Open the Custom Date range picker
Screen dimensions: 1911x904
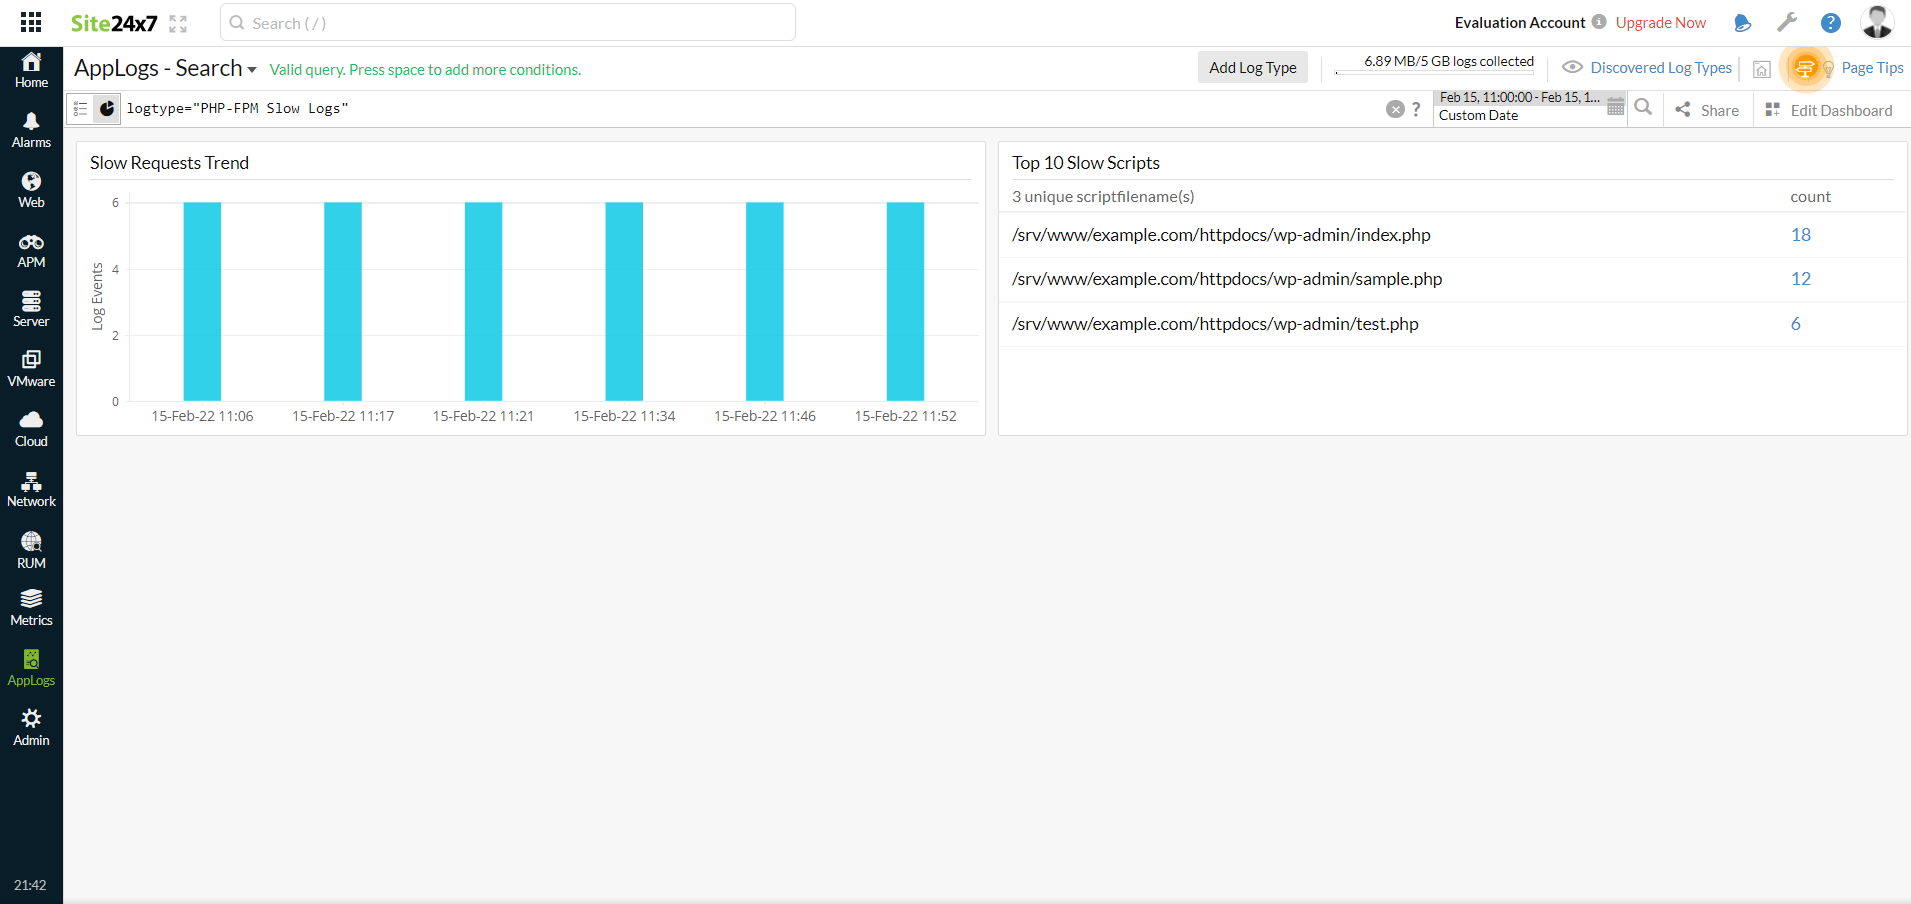point(1478,115)
